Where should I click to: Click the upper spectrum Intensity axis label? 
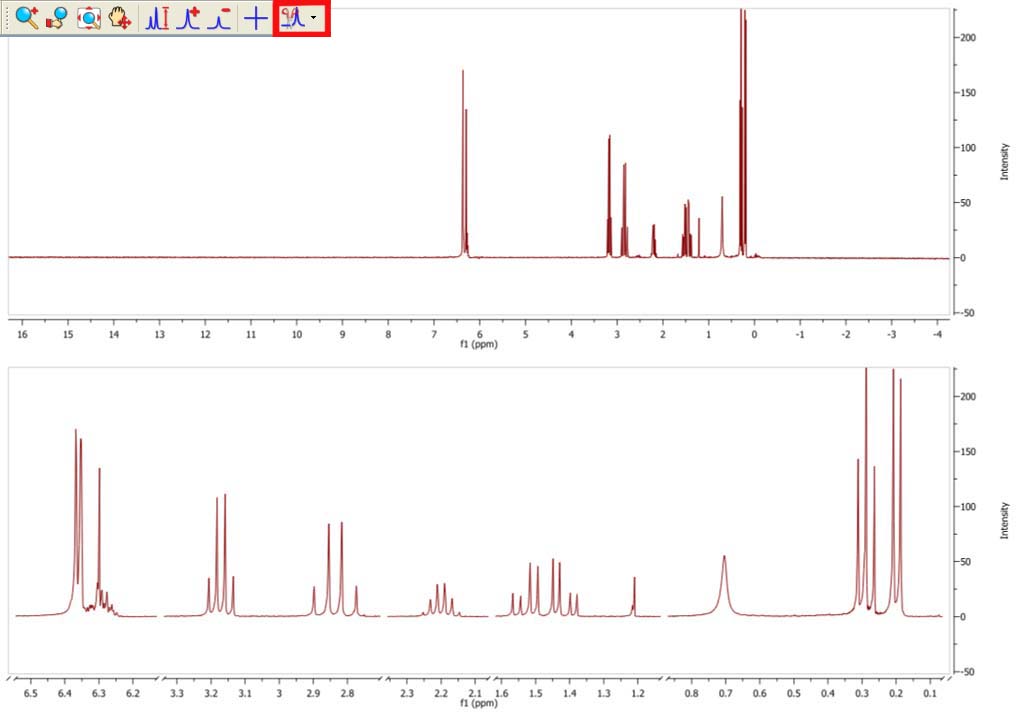(1004, 160)
